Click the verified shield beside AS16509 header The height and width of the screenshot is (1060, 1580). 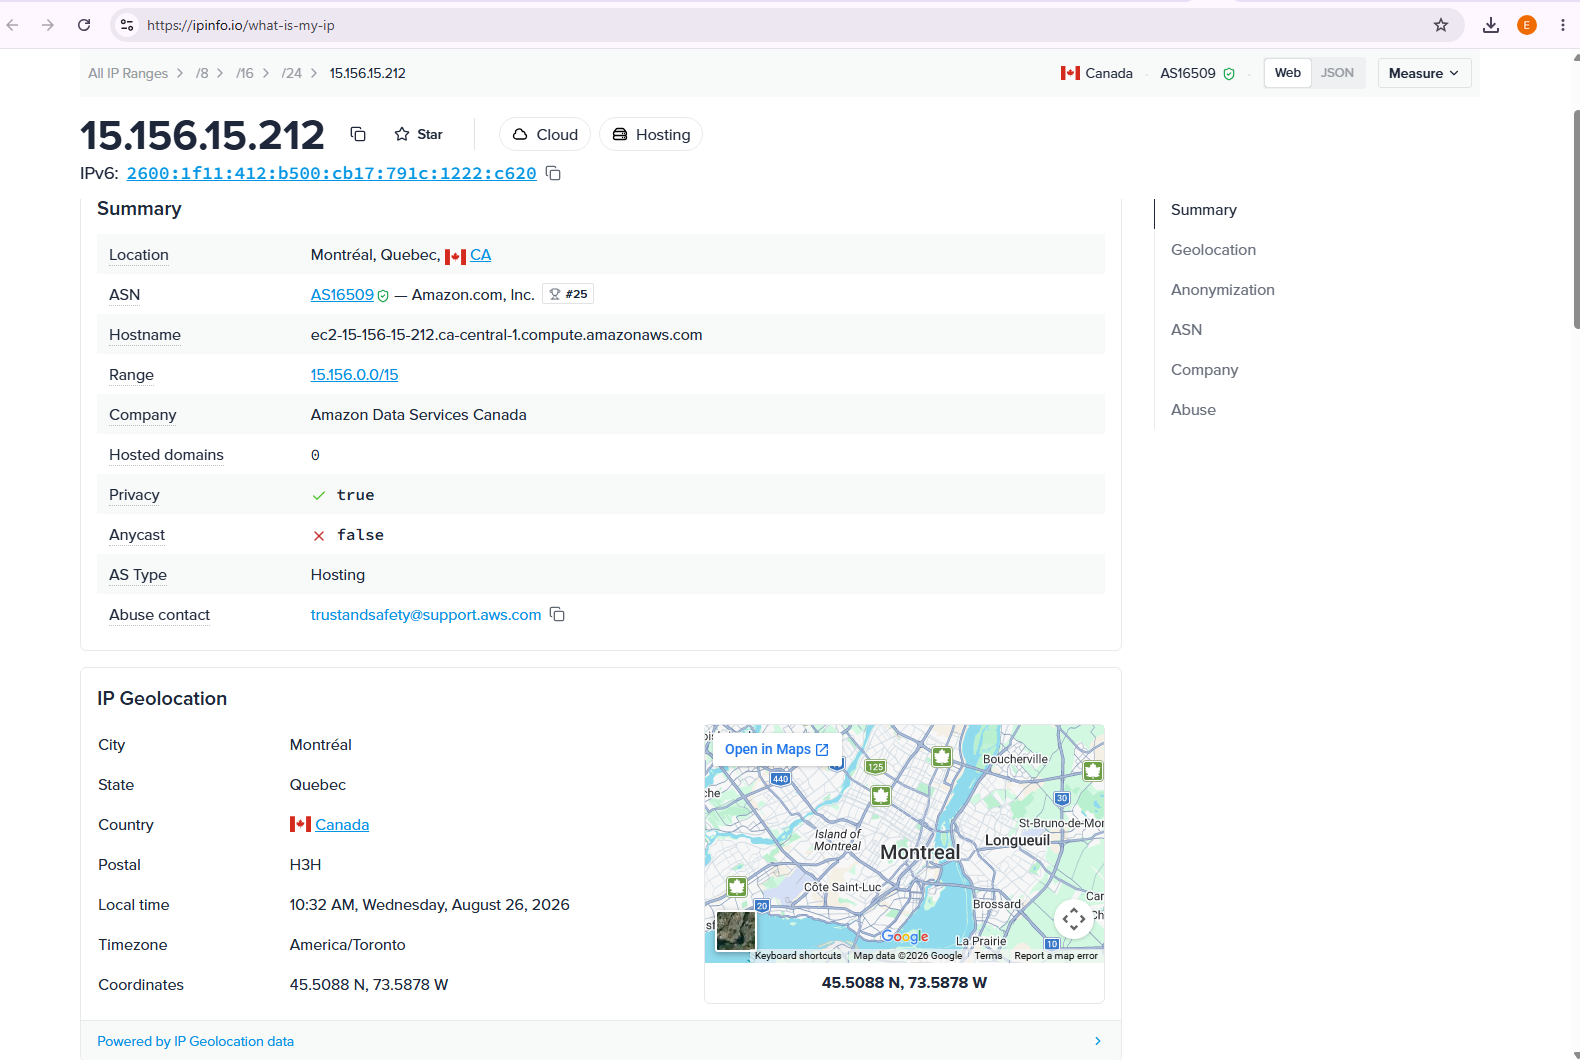(1229, 74)
